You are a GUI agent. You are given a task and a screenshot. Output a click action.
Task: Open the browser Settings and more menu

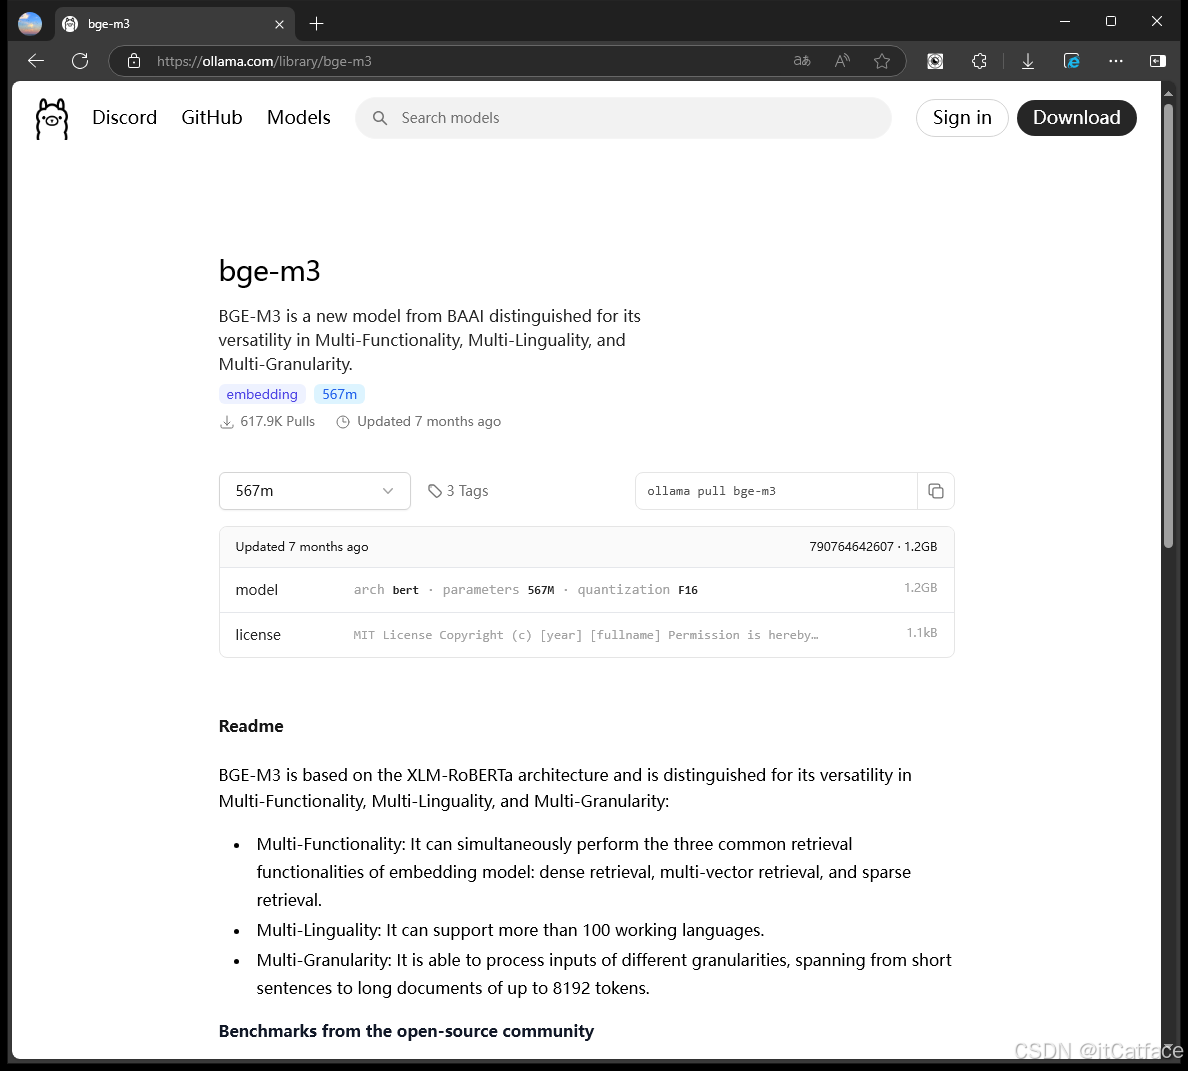(1115, 61)
